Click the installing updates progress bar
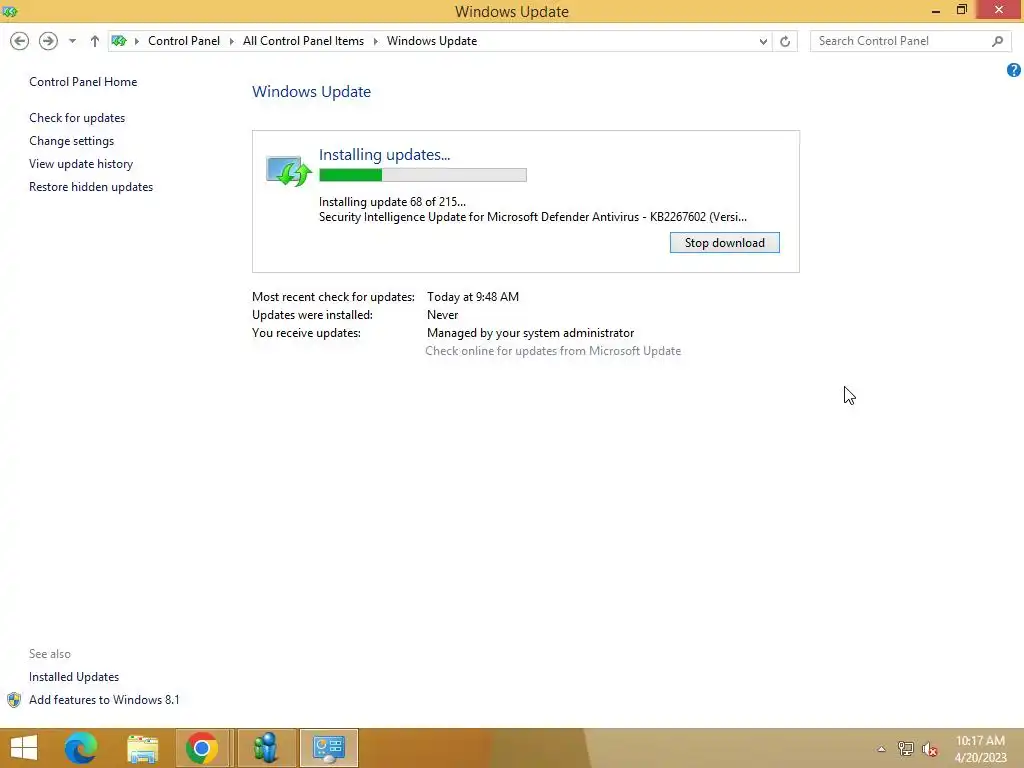1024x768 pixels. (x=423, y=175)
